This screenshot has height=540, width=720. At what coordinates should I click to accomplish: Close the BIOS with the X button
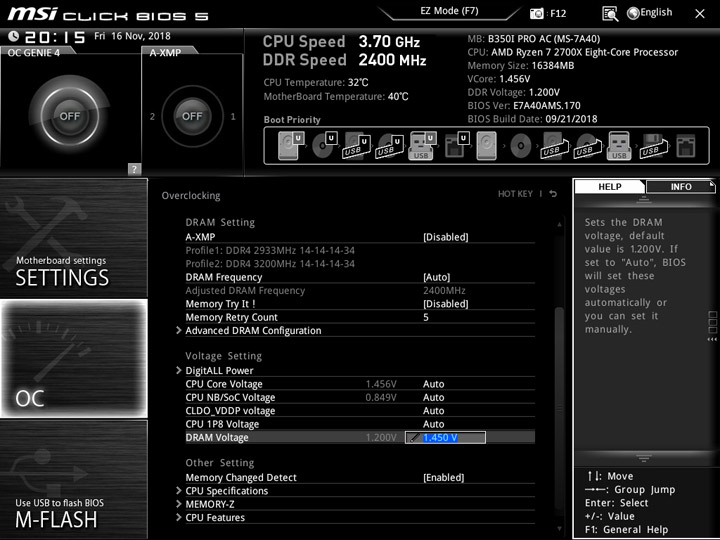[x=699, y=14]
